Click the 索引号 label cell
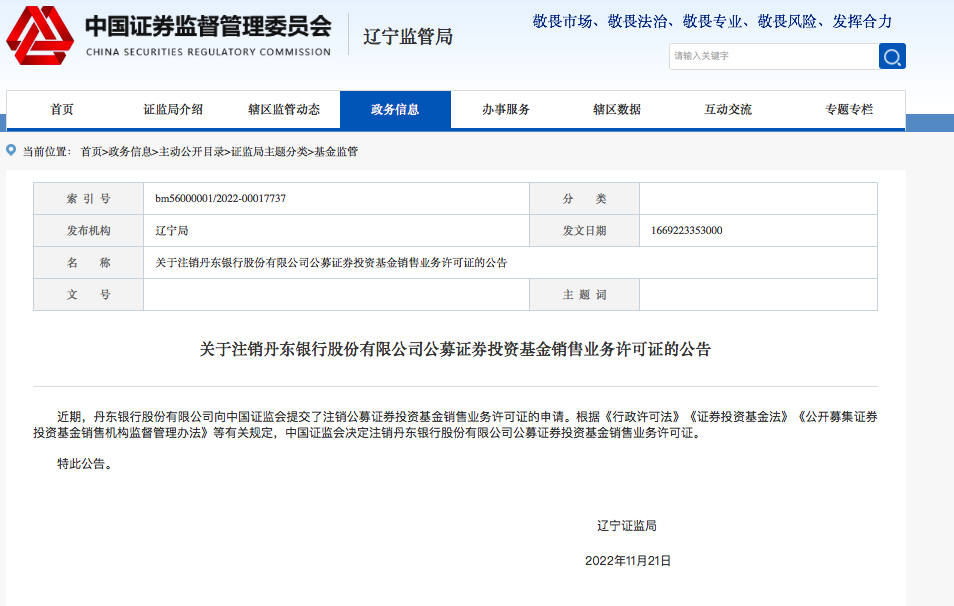Image resolution: width=954 pixels, height=606 pixels. [88, 198]
